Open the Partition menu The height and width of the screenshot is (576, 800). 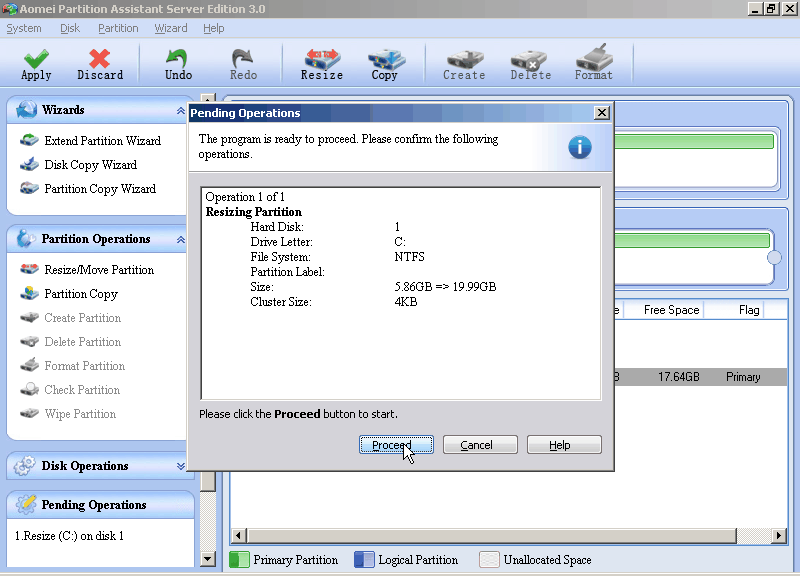(118, 28)
